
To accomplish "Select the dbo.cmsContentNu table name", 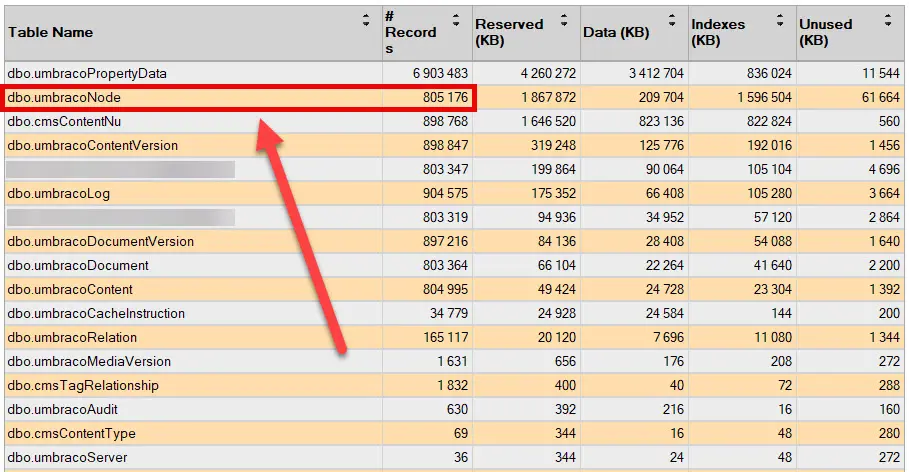I will pyautogui.click(x=64, y=122).
